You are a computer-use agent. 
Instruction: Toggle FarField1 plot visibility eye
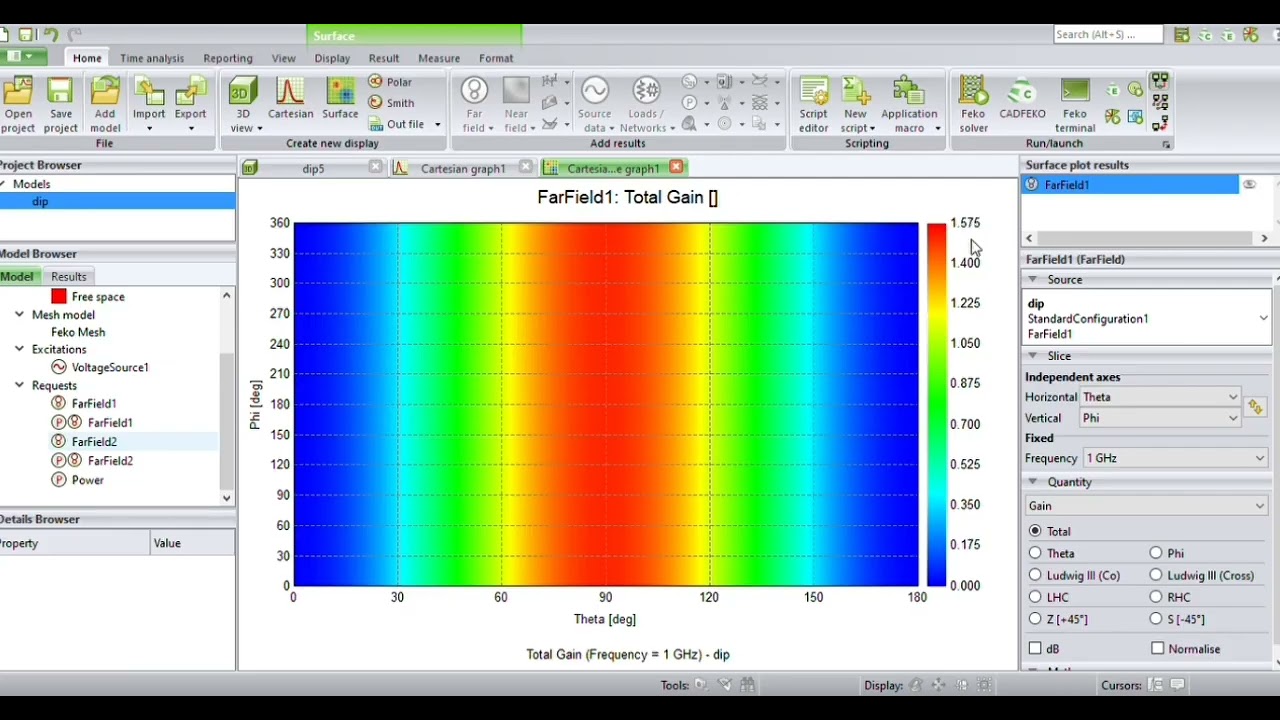click(x=1249, y=184)
